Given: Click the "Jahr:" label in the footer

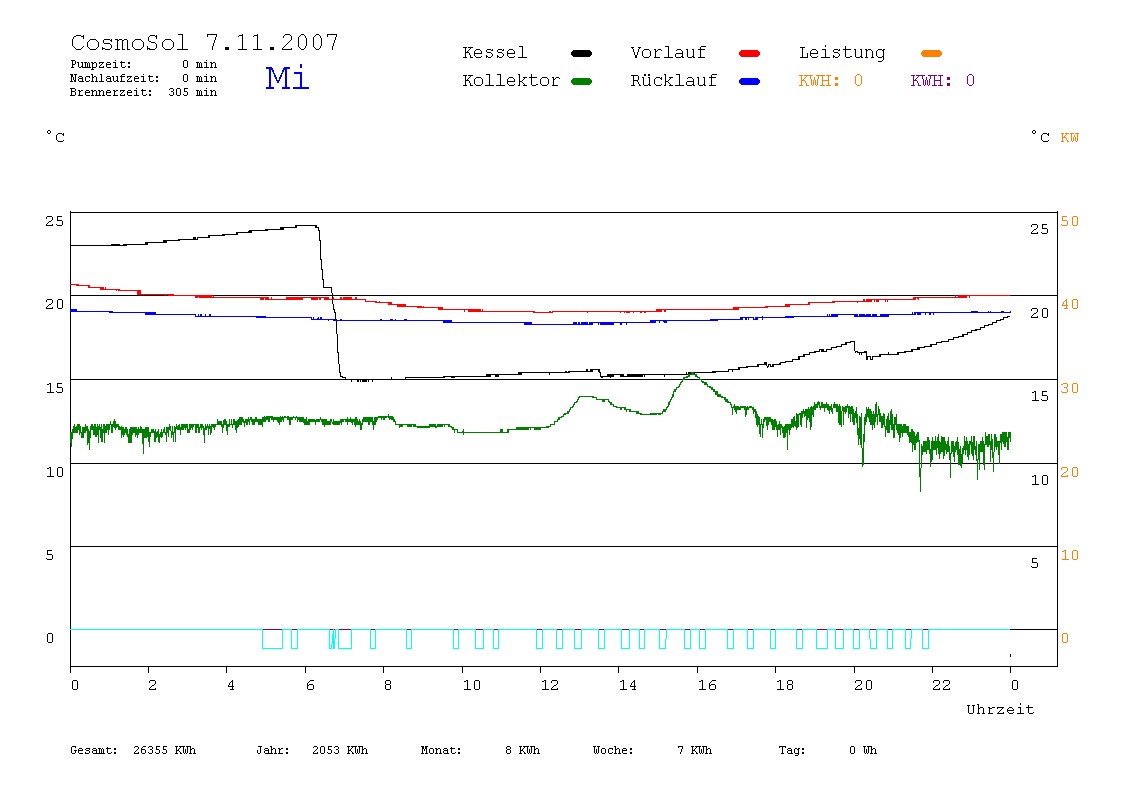Looking at the screenshot, I should [273, 750].
